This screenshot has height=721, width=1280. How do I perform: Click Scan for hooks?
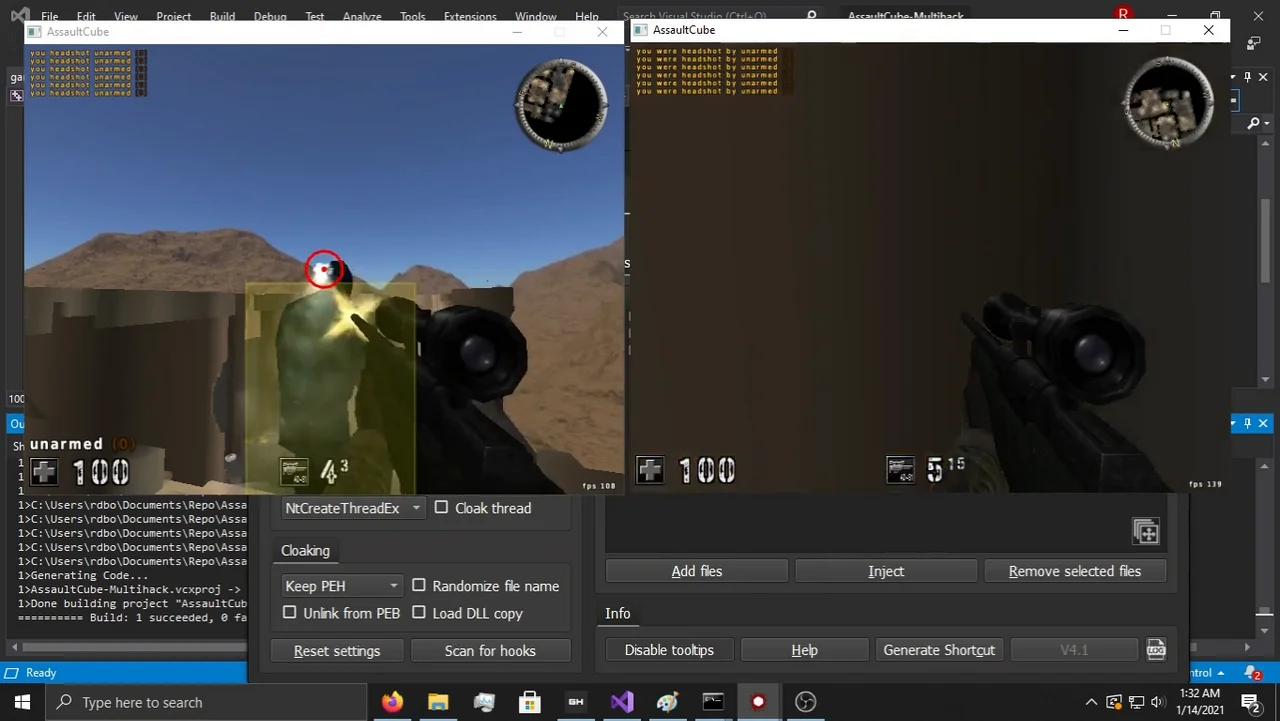click(490, 650)
